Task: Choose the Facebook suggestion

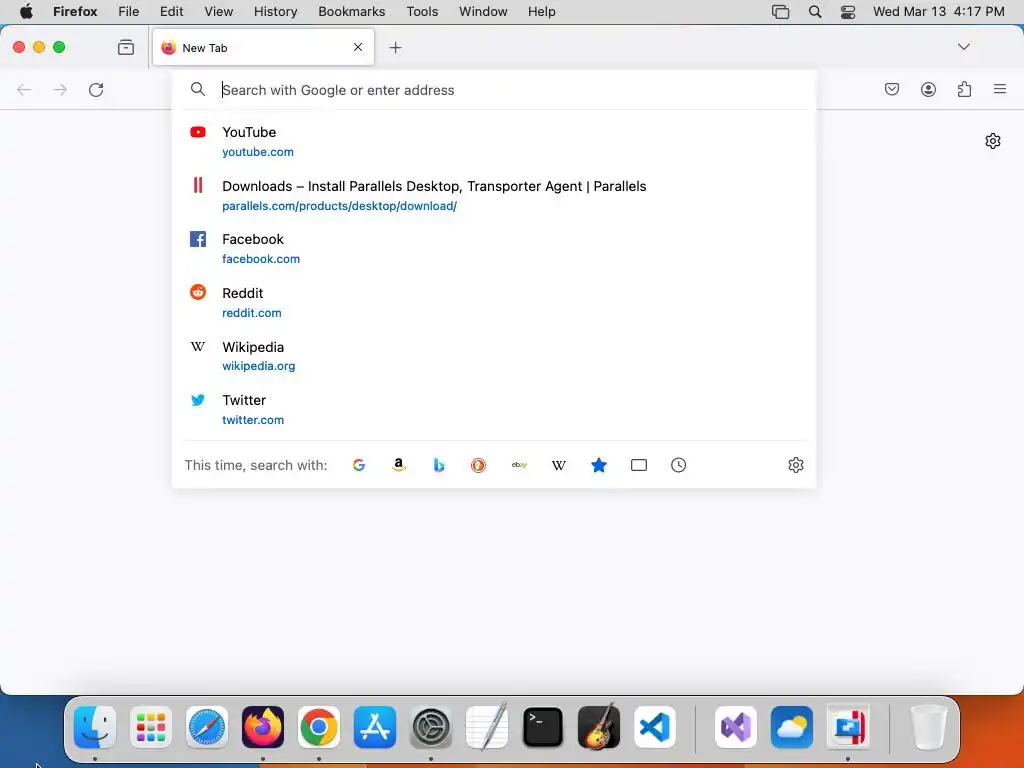Action: tap(494, 248)
